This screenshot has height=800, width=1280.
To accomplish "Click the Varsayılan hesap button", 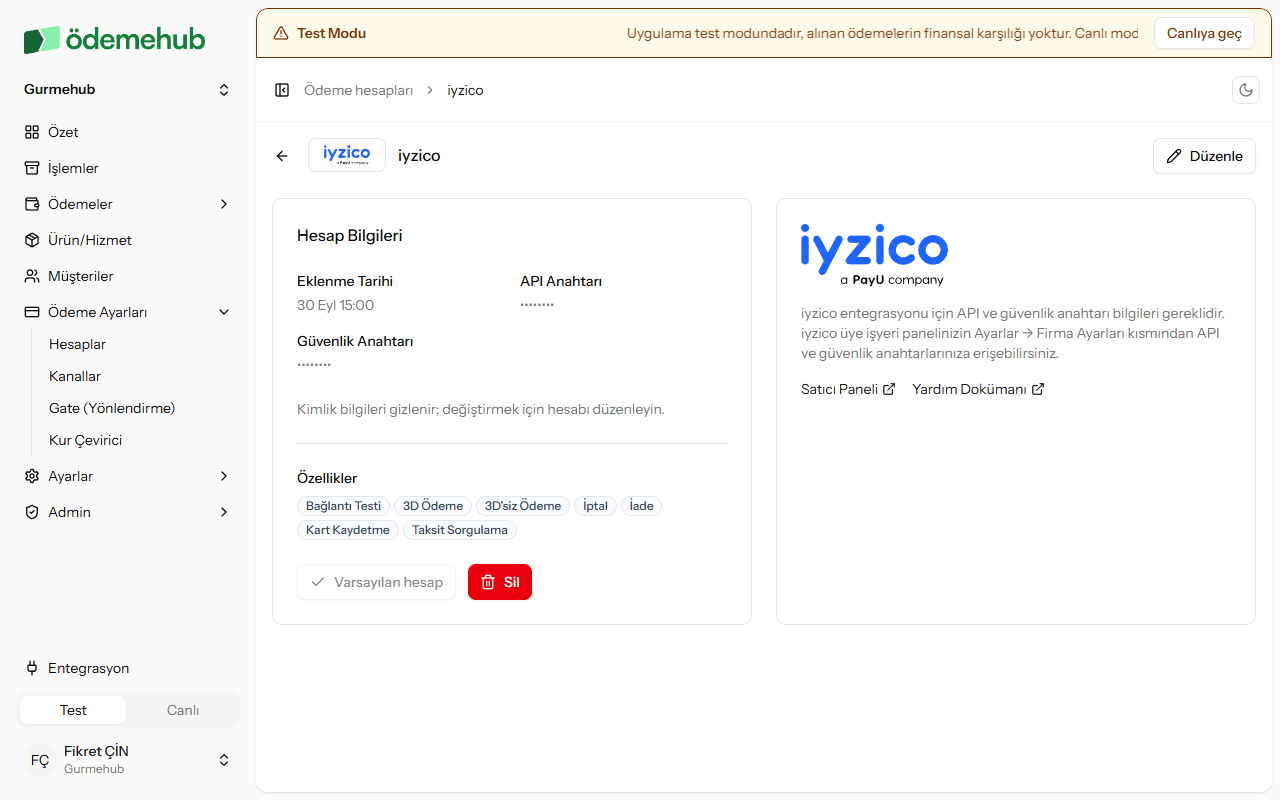I will pyautogui.click(x=376, y=582).
